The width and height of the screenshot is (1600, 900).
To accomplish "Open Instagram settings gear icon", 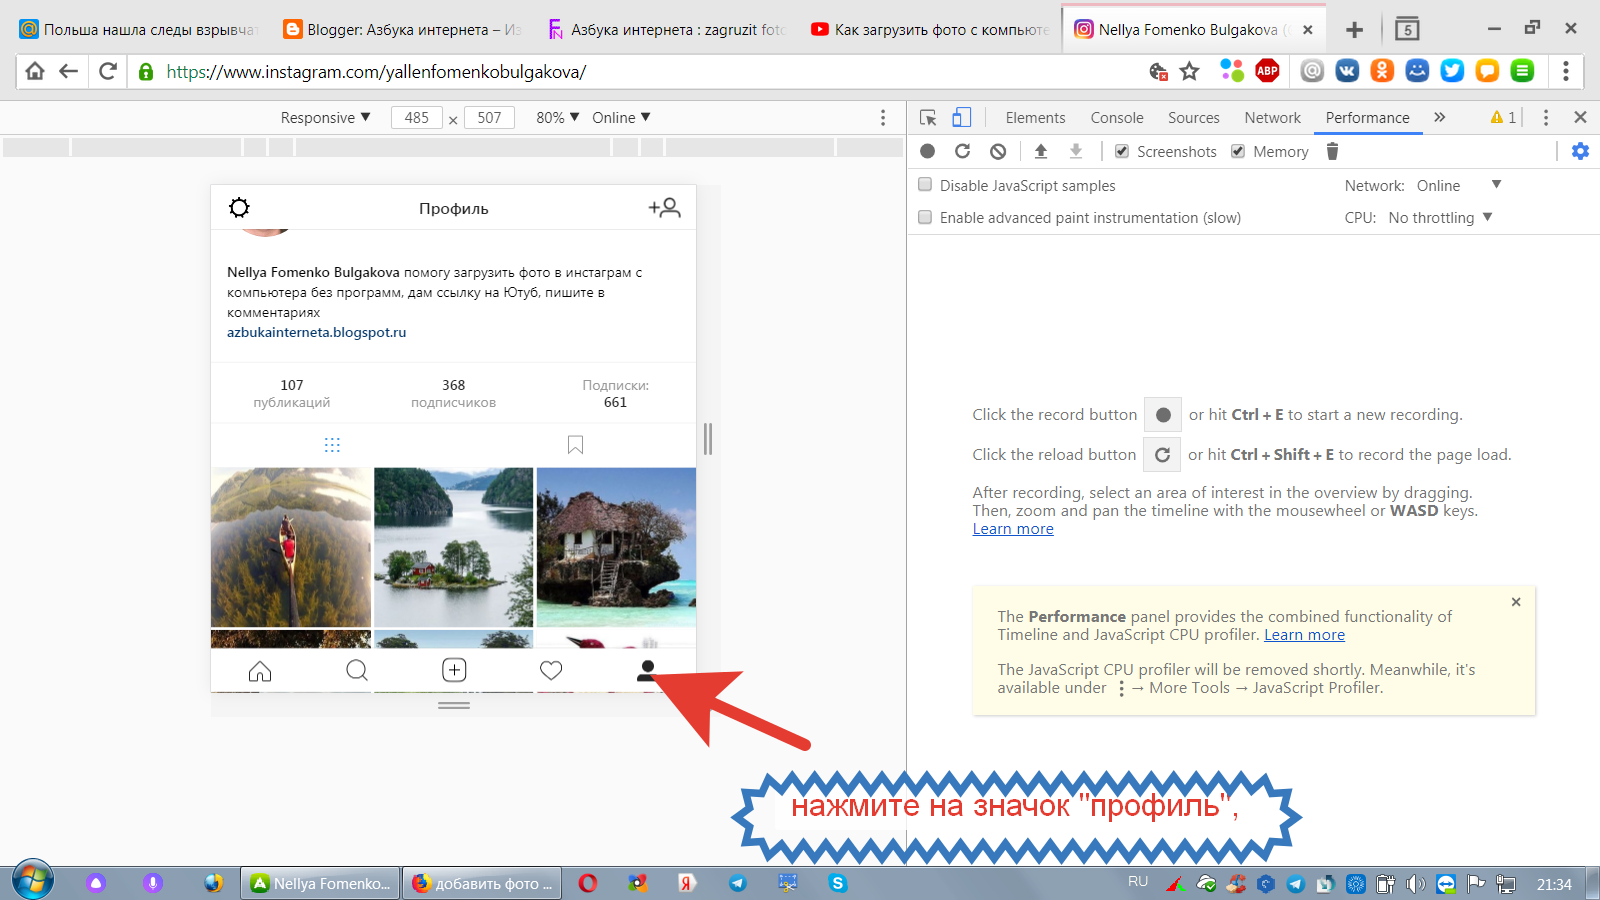I will (239, 208).
